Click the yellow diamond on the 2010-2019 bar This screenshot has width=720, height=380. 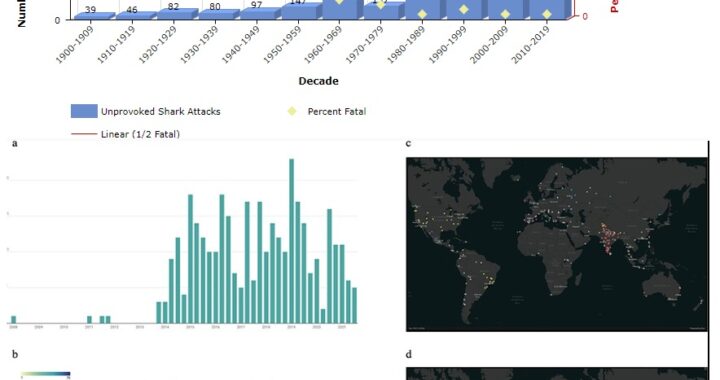tap(546, 15)
